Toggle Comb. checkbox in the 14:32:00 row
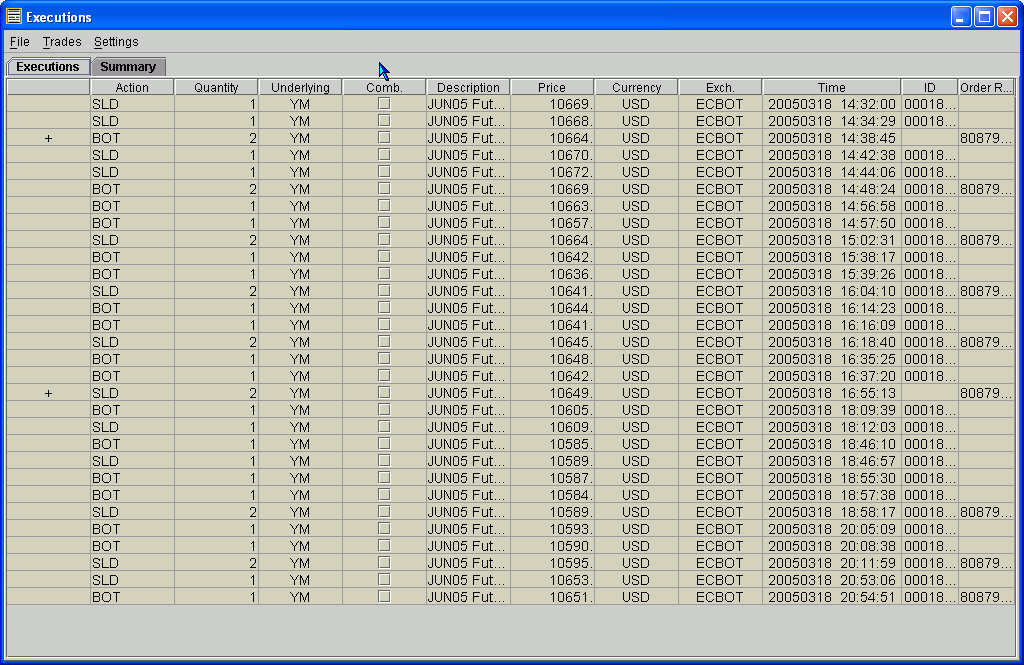The image size is (1024, 665). point(384,103)
